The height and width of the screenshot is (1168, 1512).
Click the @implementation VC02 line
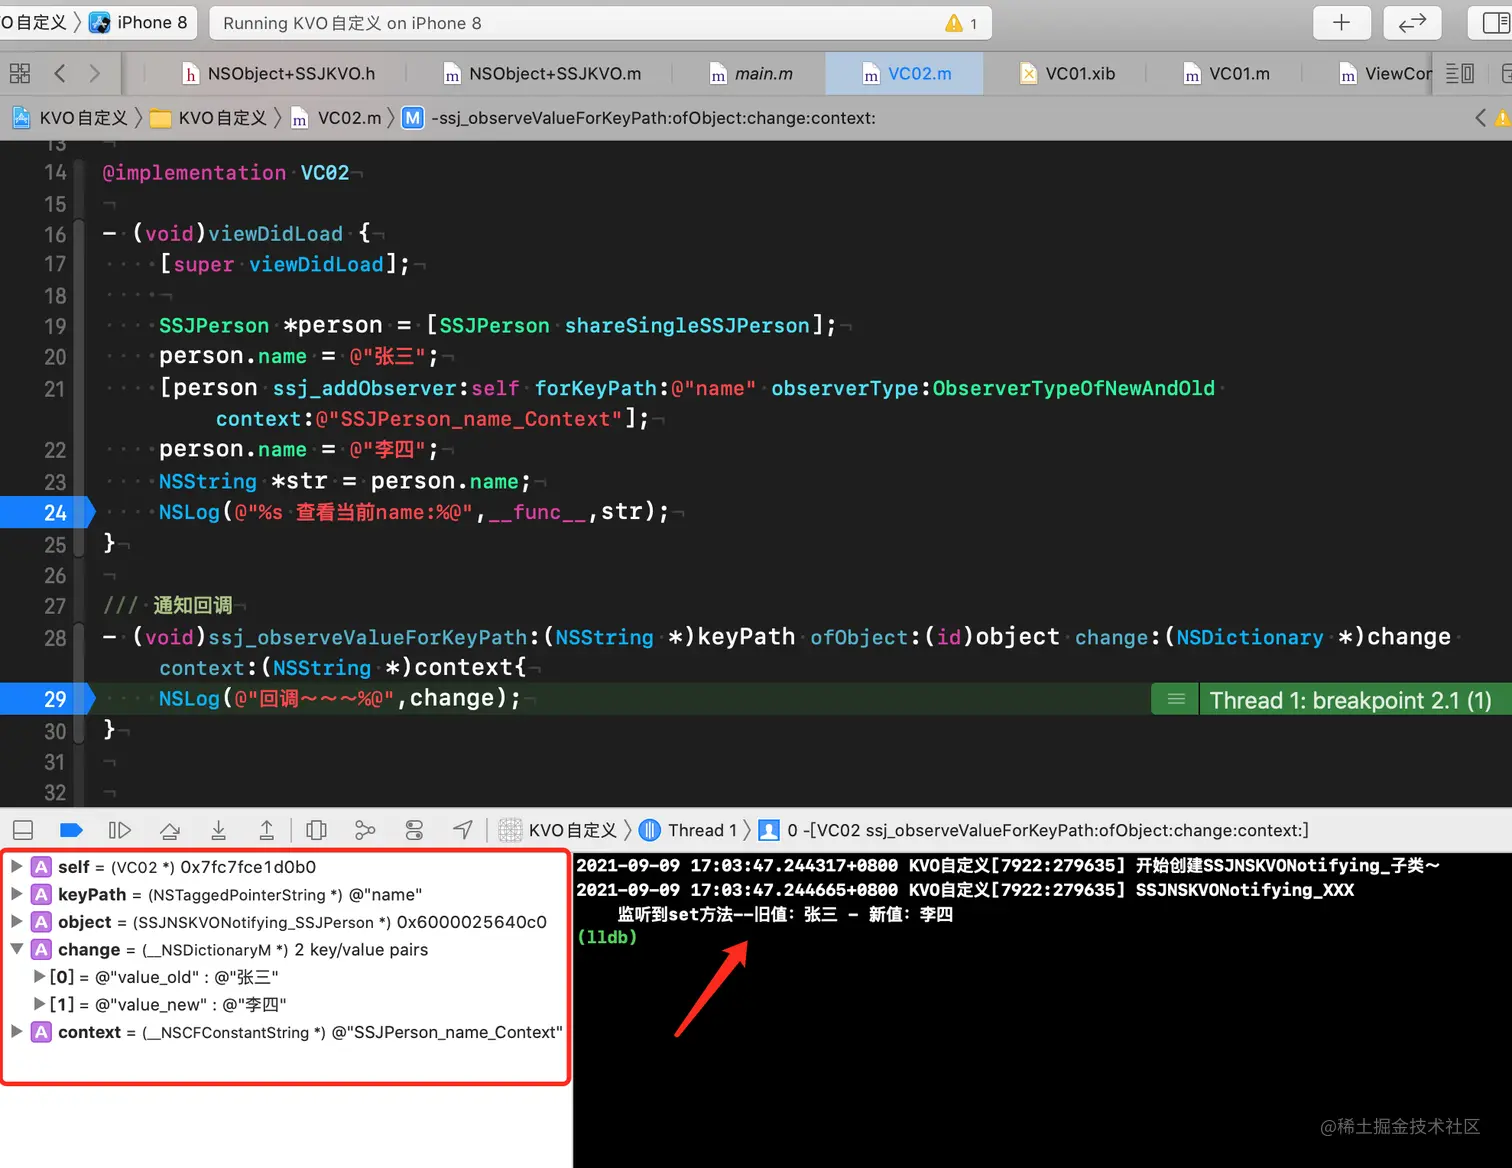tap(226, 172)
